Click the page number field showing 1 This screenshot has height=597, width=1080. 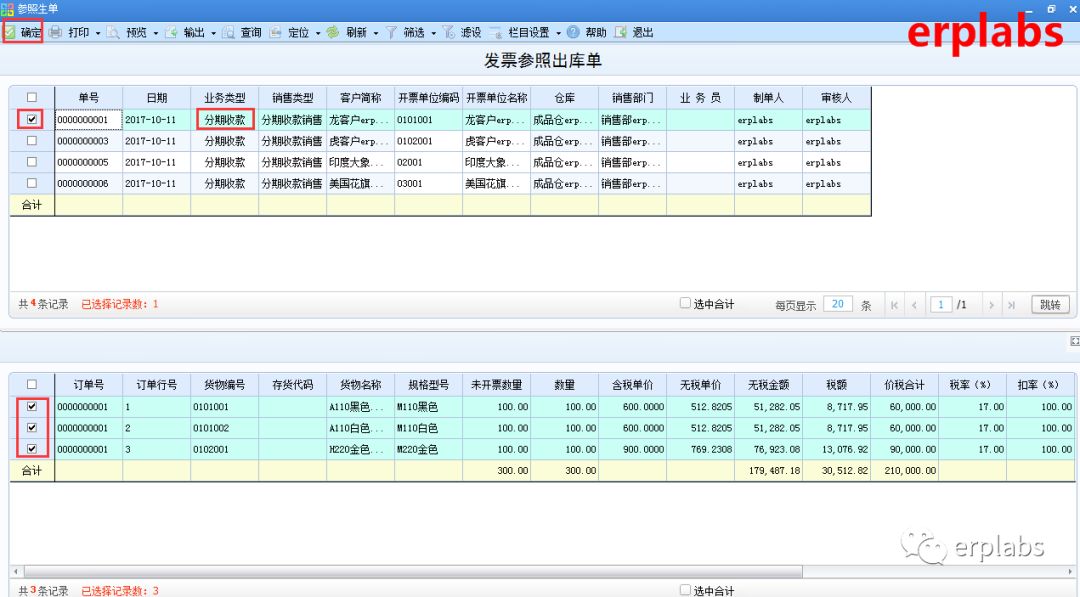point(941,304)
